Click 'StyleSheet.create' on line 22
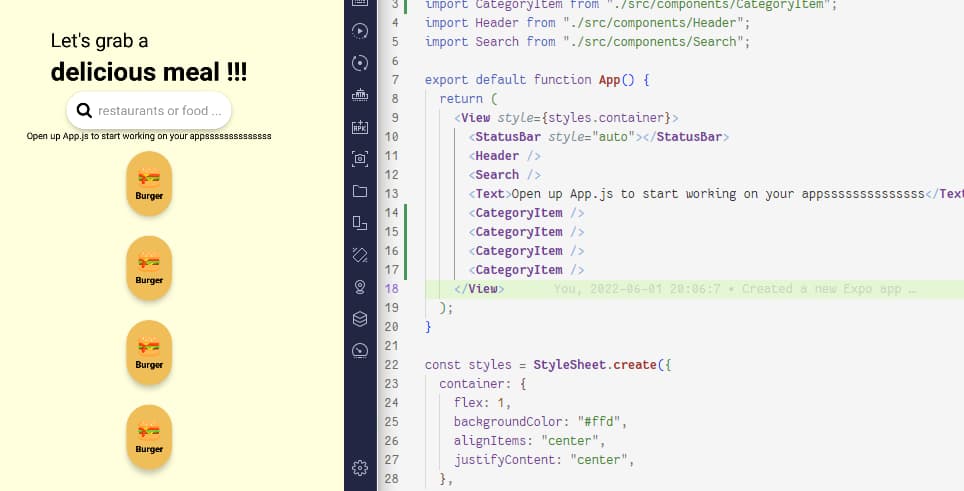Image resolution: width=964 pixels, height=491 pixels. [595, 364]
